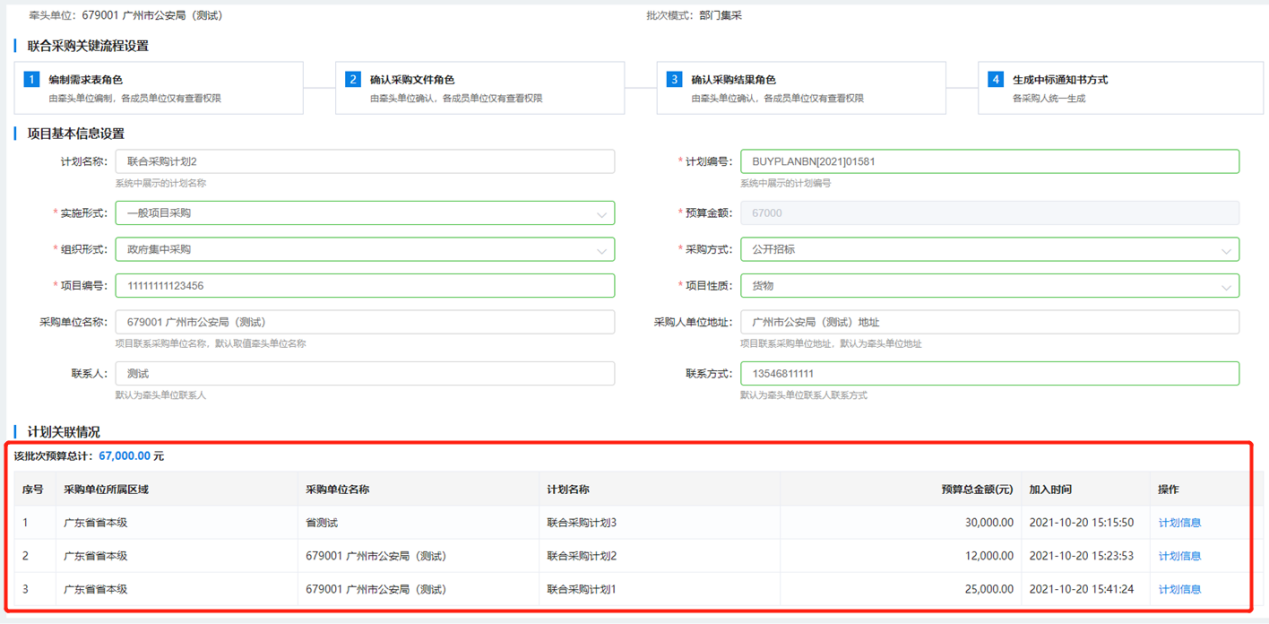1269x624 pixels.
Task: Focus the 联系人 input field
Action: coord(364,373)
